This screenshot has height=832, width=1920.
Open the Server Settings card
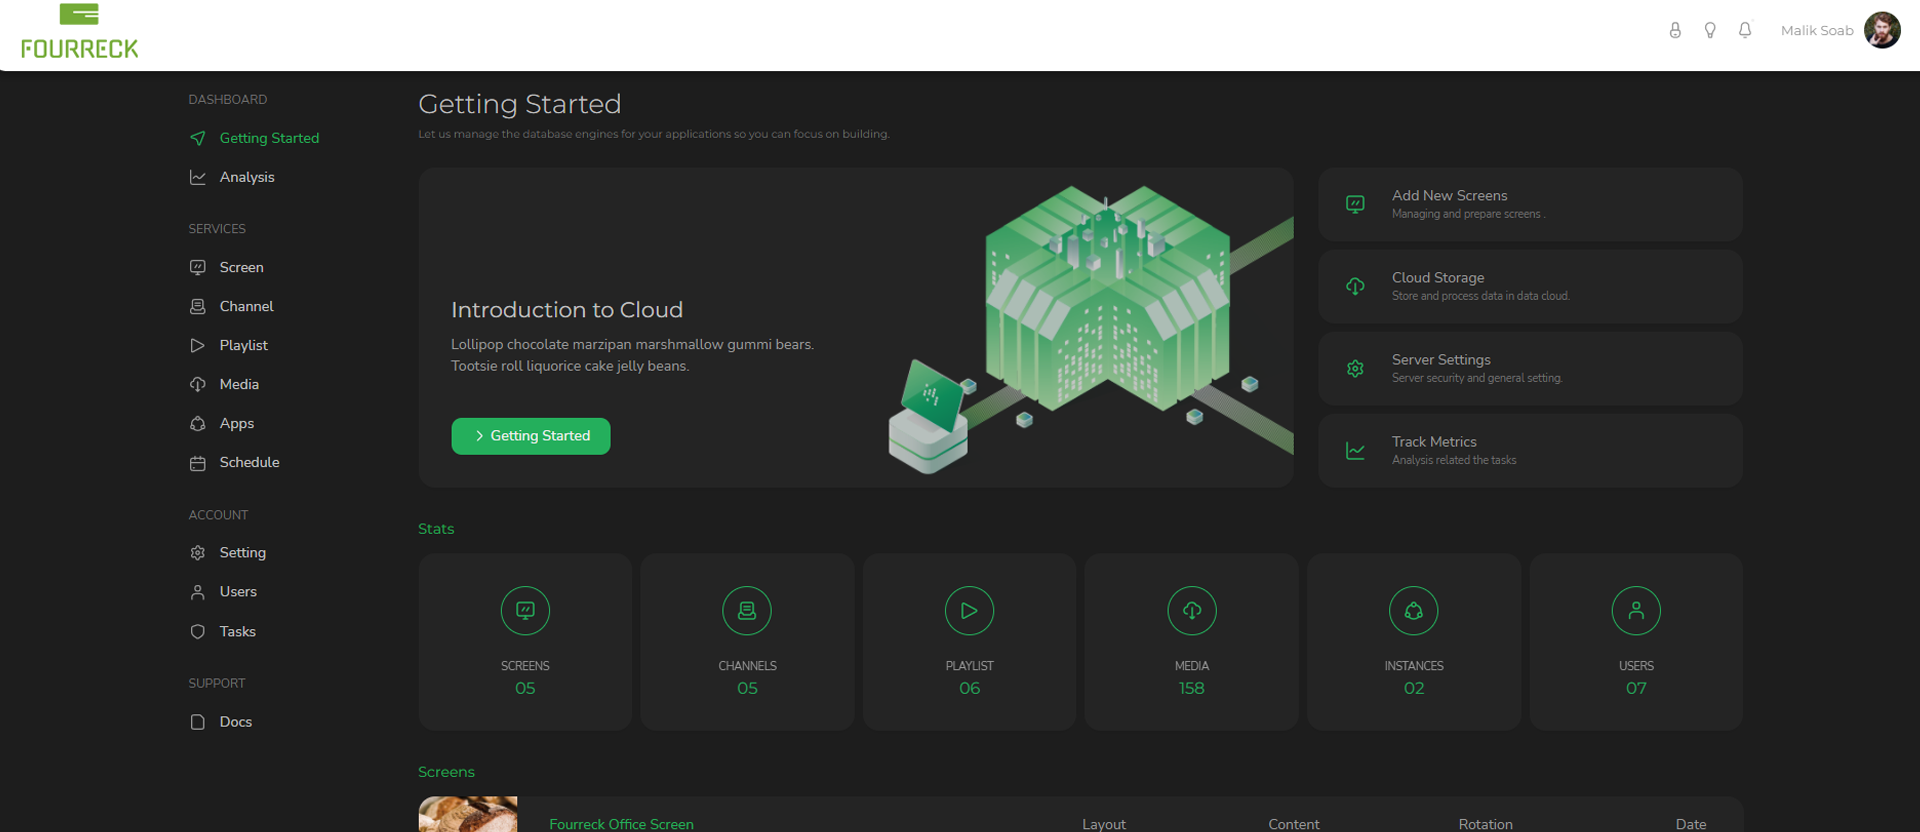[x=1529, y=368]
